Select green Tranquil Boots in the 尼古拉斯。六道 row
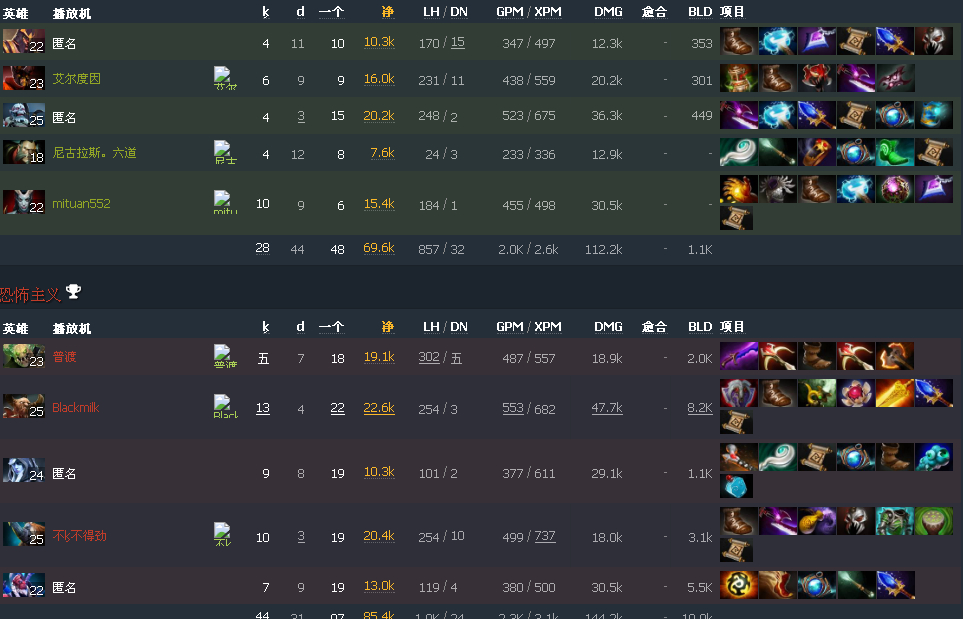The width and height of the screenshot is (963, 619). pos(894,152)
